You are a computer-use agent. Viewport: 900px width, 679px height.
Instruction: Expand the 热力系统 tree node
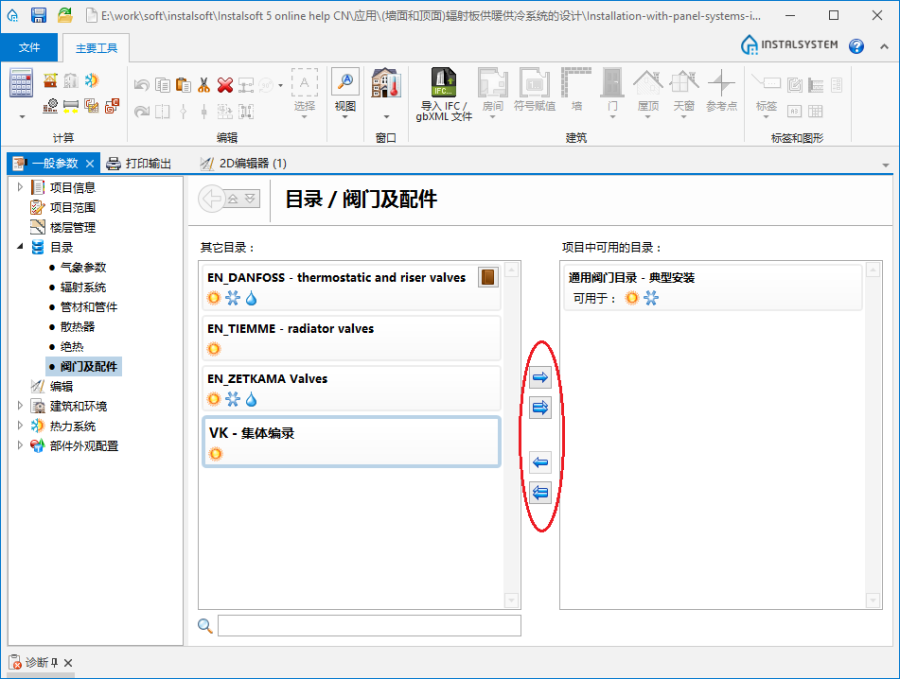(20, 426)
